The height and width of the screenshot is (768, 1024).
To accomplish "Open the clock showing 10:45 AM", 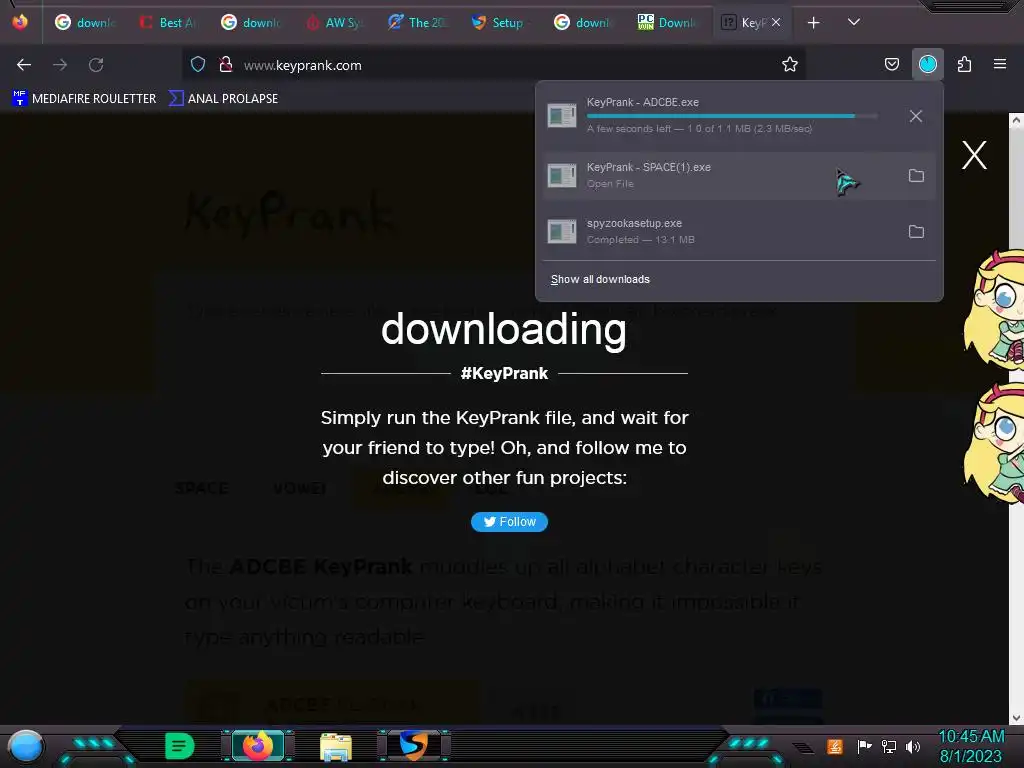I will click(x=971, y=746).
